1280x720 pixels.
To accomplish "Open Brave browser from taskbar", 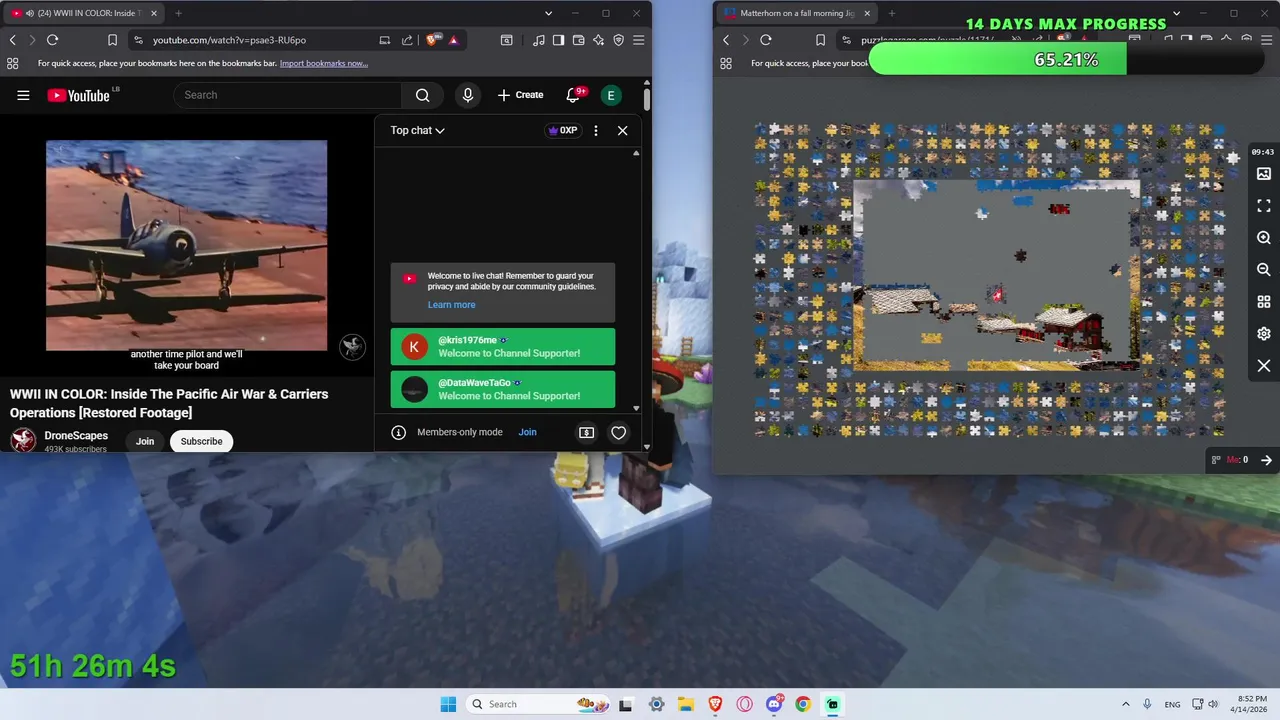I will pos(715,704).
